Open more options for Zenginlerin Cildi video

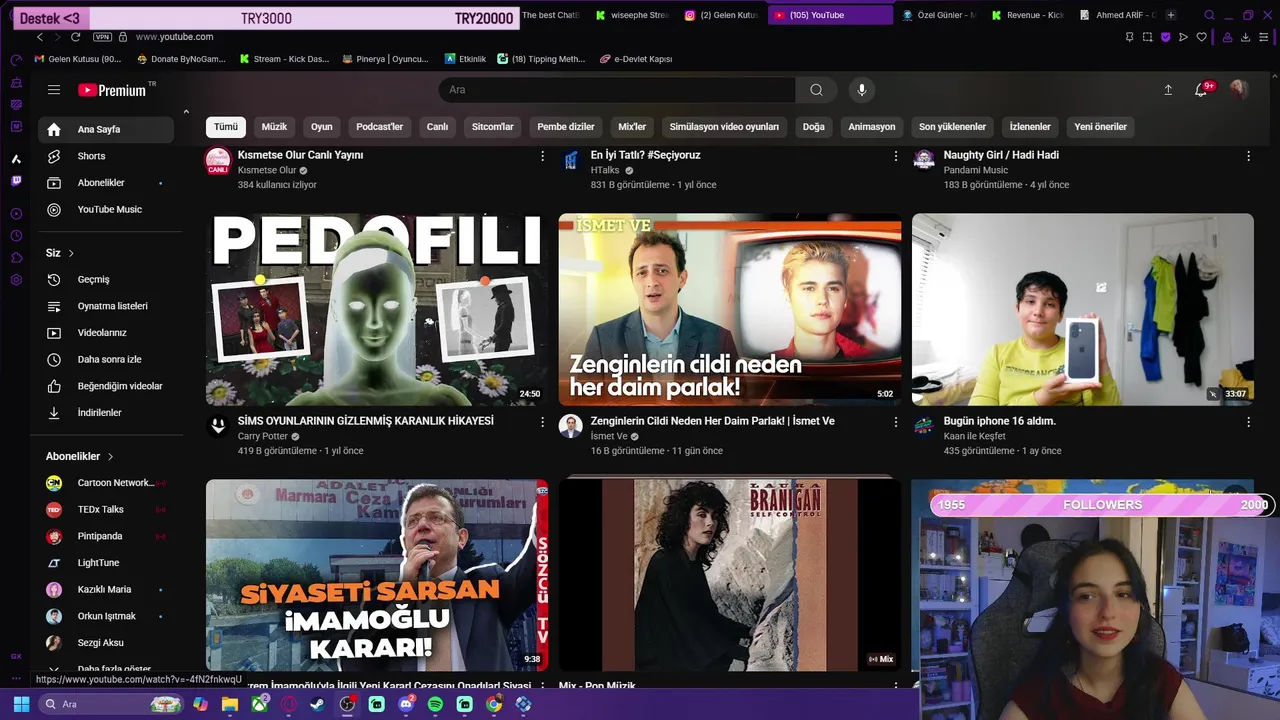896,422
